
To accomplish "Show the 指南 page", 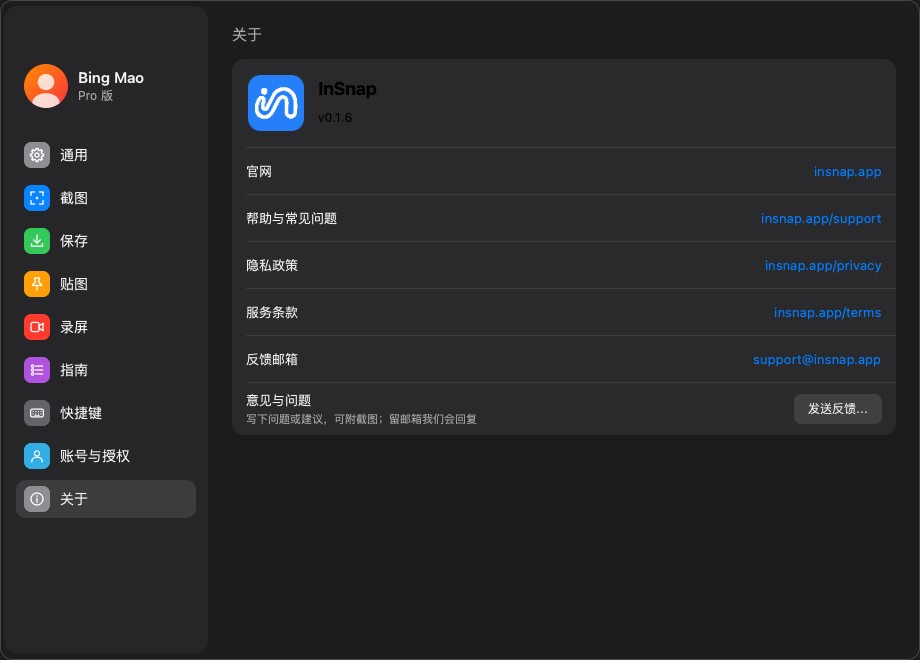I will point(106,370).
